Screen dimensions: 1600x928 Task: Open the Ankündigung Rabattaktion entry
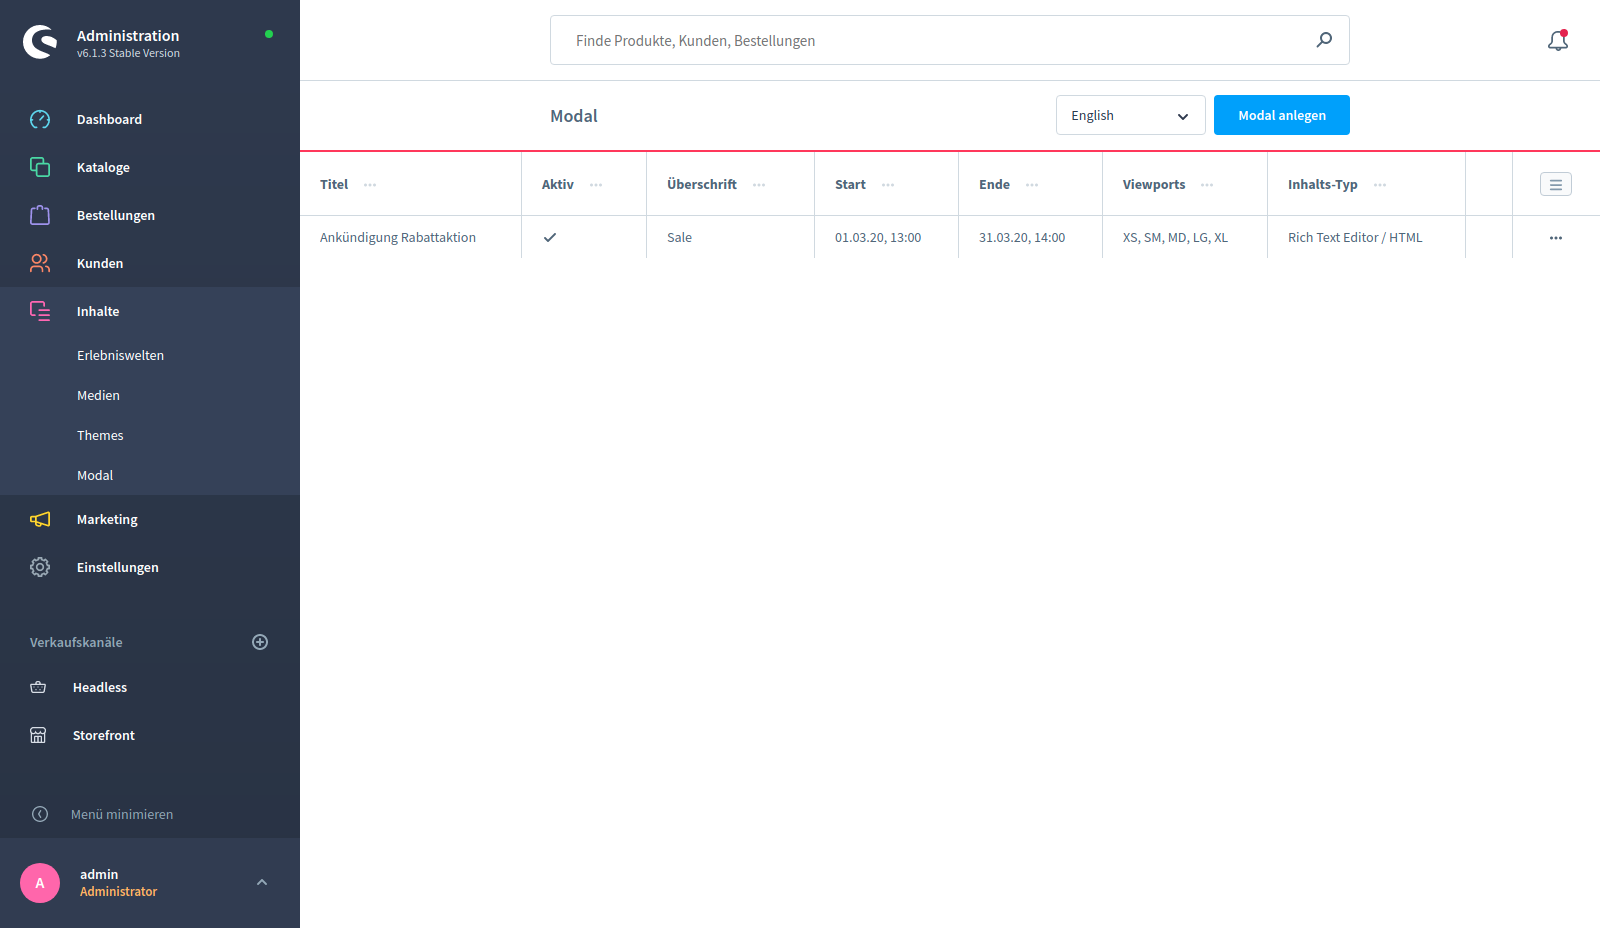point(398,237)
